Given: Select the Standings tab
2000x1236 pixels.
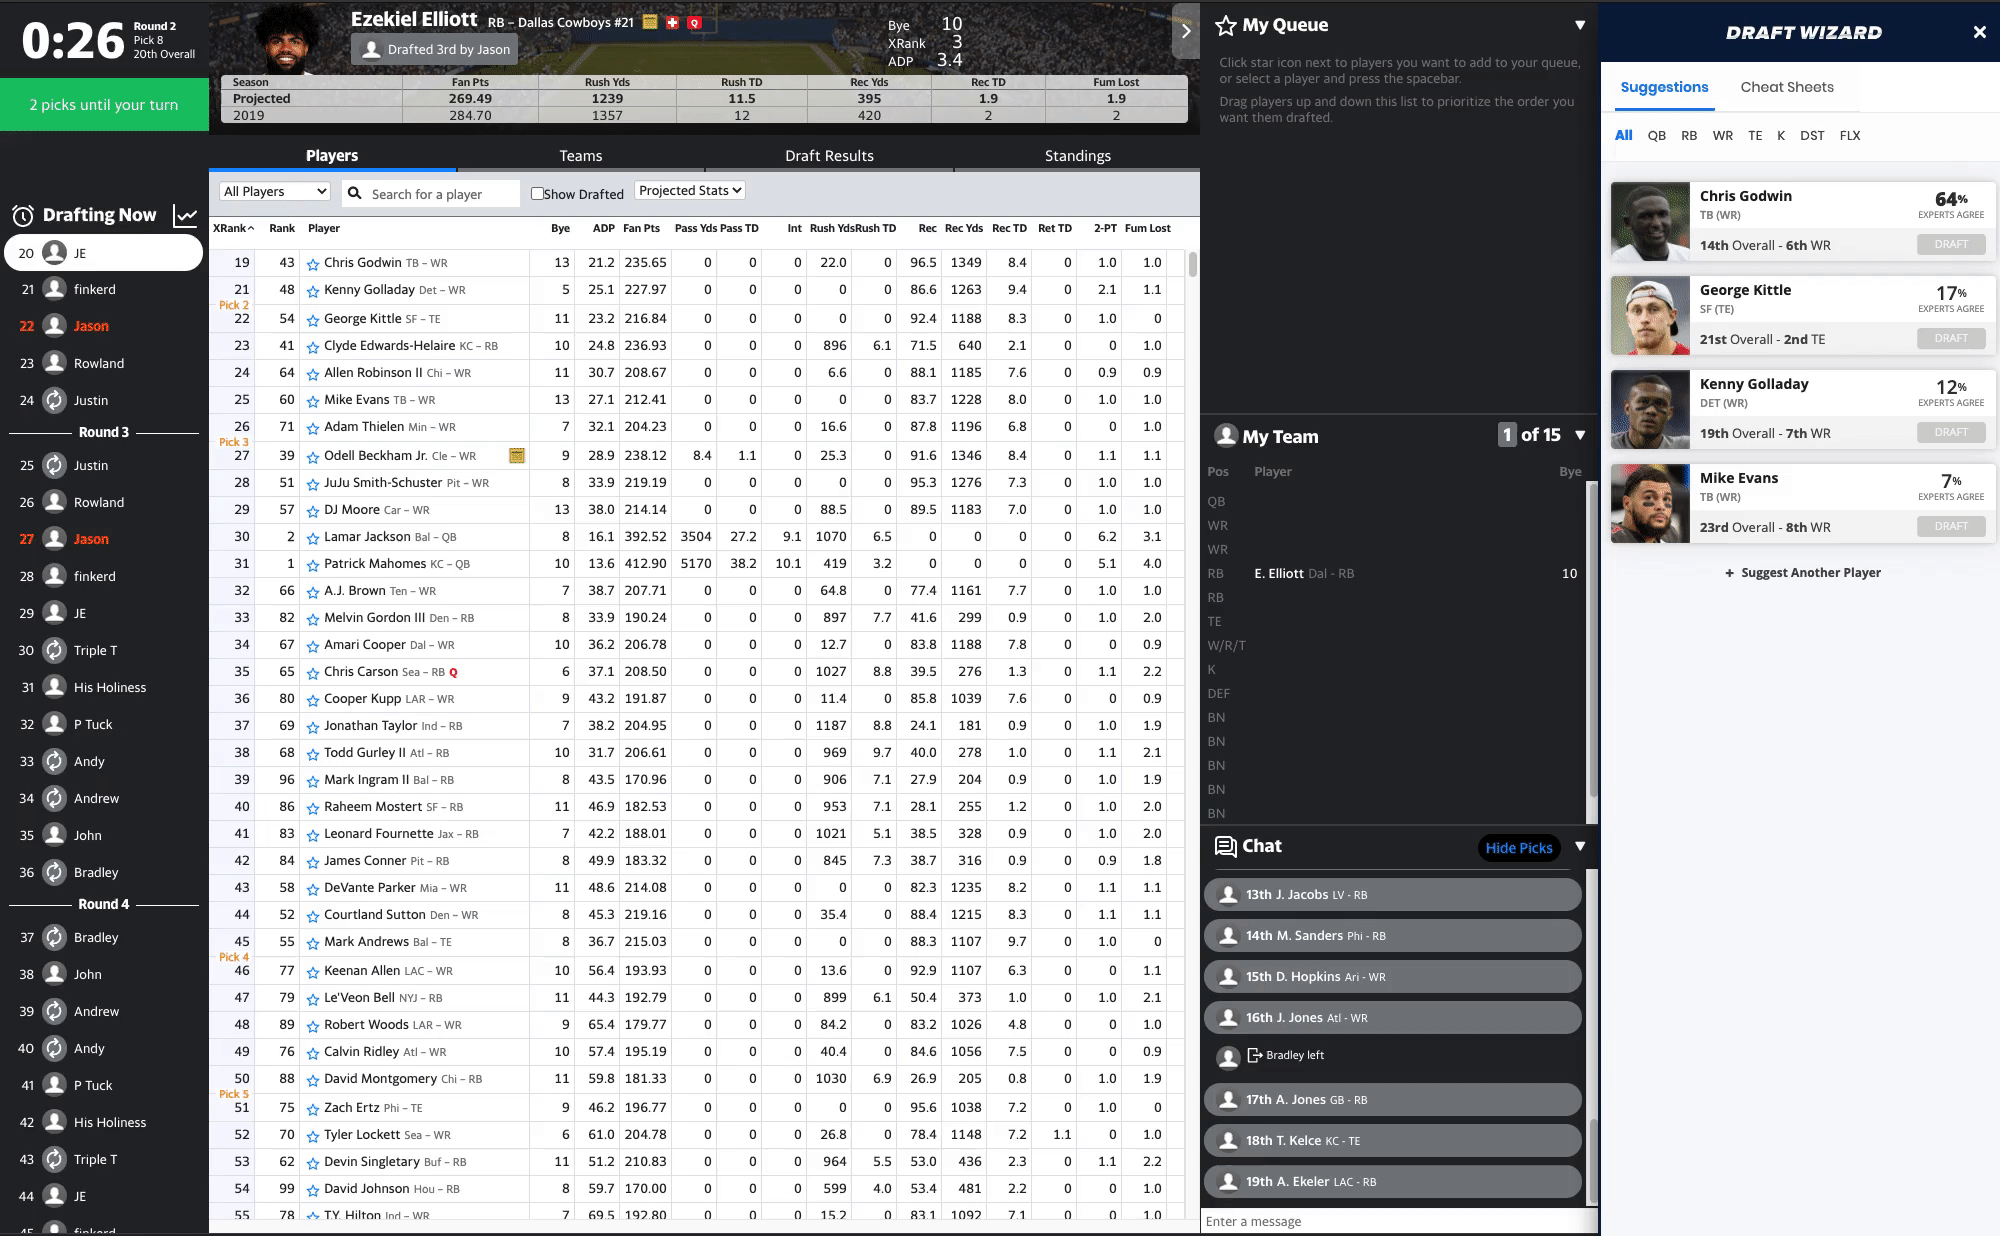Looking at the screenshot, I should 1071,156.
